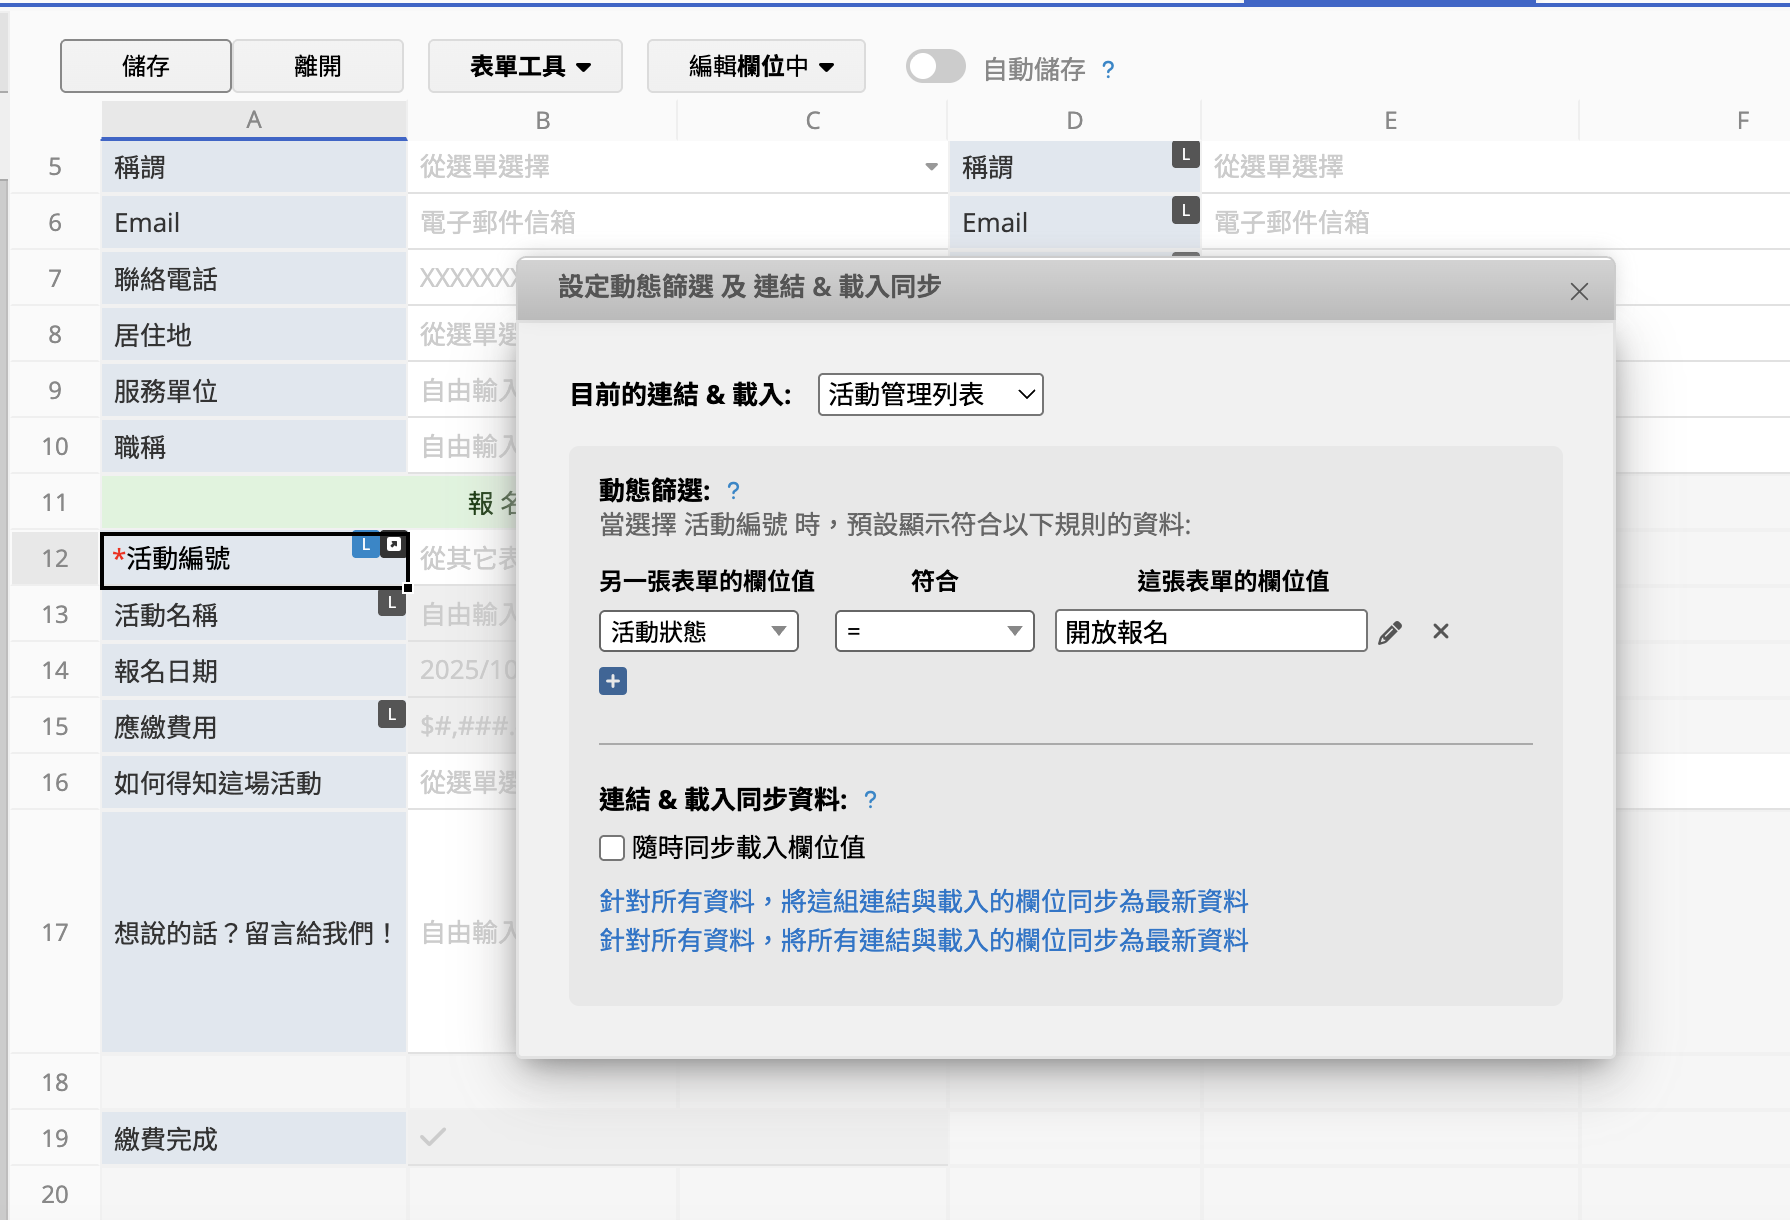Image resolution: width=1790 pixels, height=1220 pixels.
Task: Click the help icon next to 動態篩選
Action: coord(733,490)
